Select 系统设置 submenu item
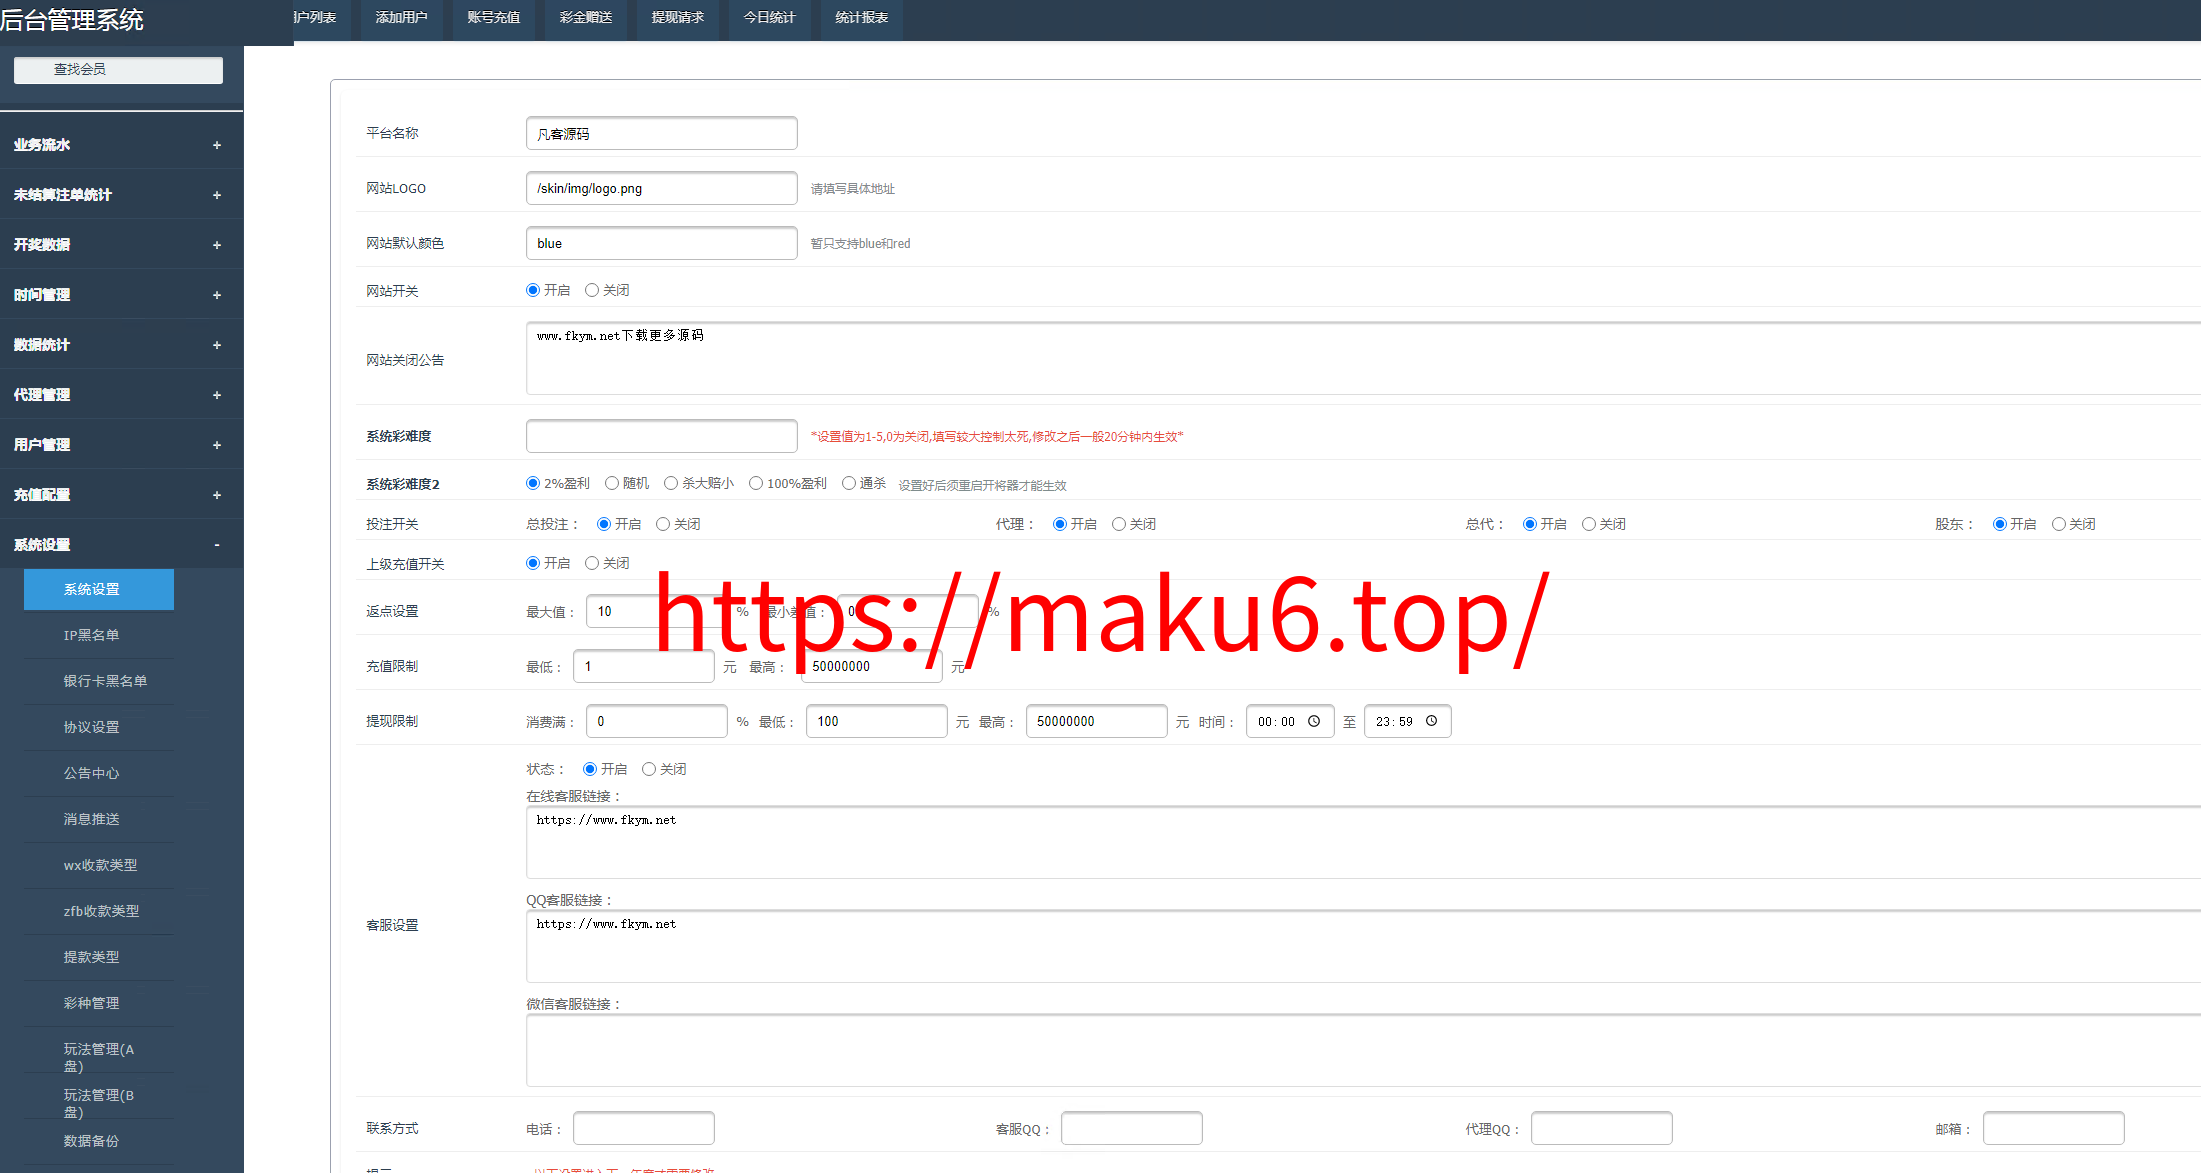The width and height of the screenshot is (2201, 1173). point(99,590)
